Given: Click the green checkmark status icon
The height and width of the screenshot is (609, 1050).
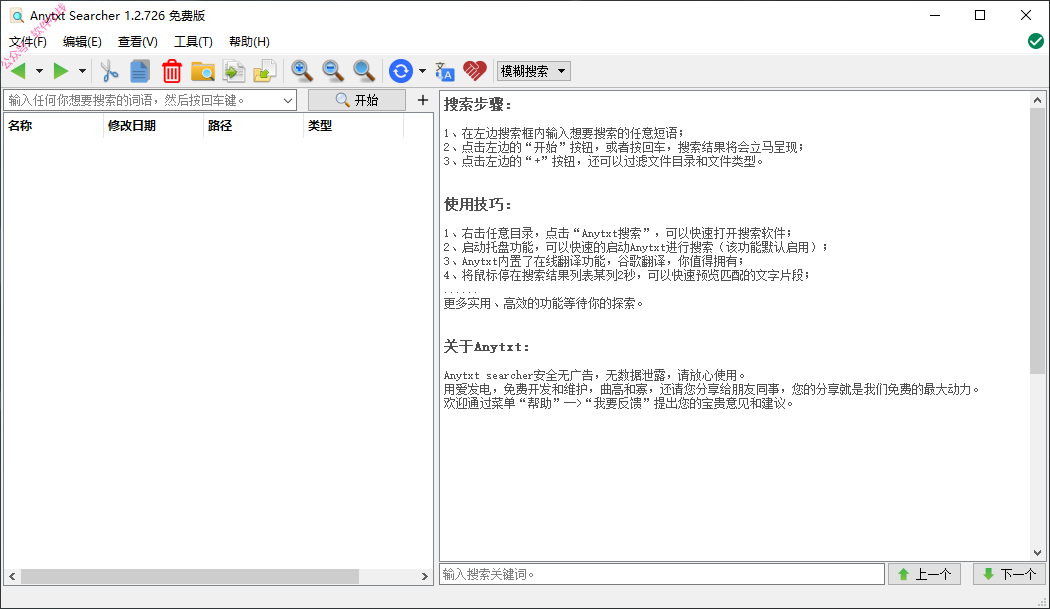Looking at the screenshot, I should (1035, 42).
